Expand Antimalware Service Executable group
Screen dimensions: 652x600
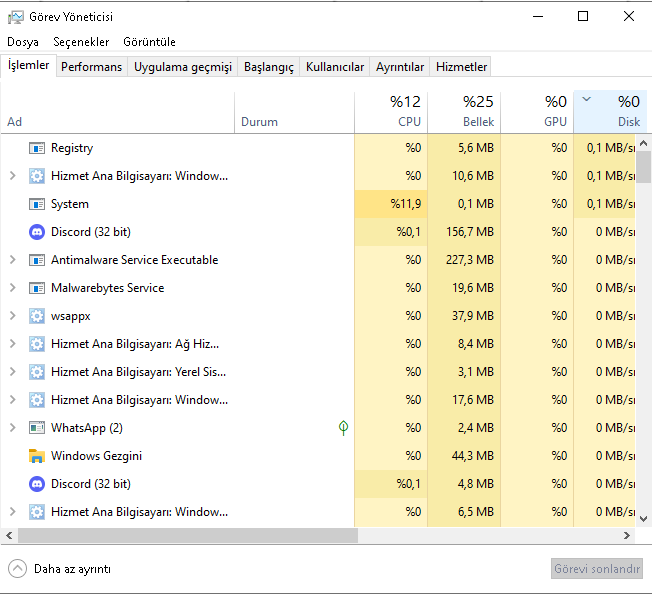12,260
